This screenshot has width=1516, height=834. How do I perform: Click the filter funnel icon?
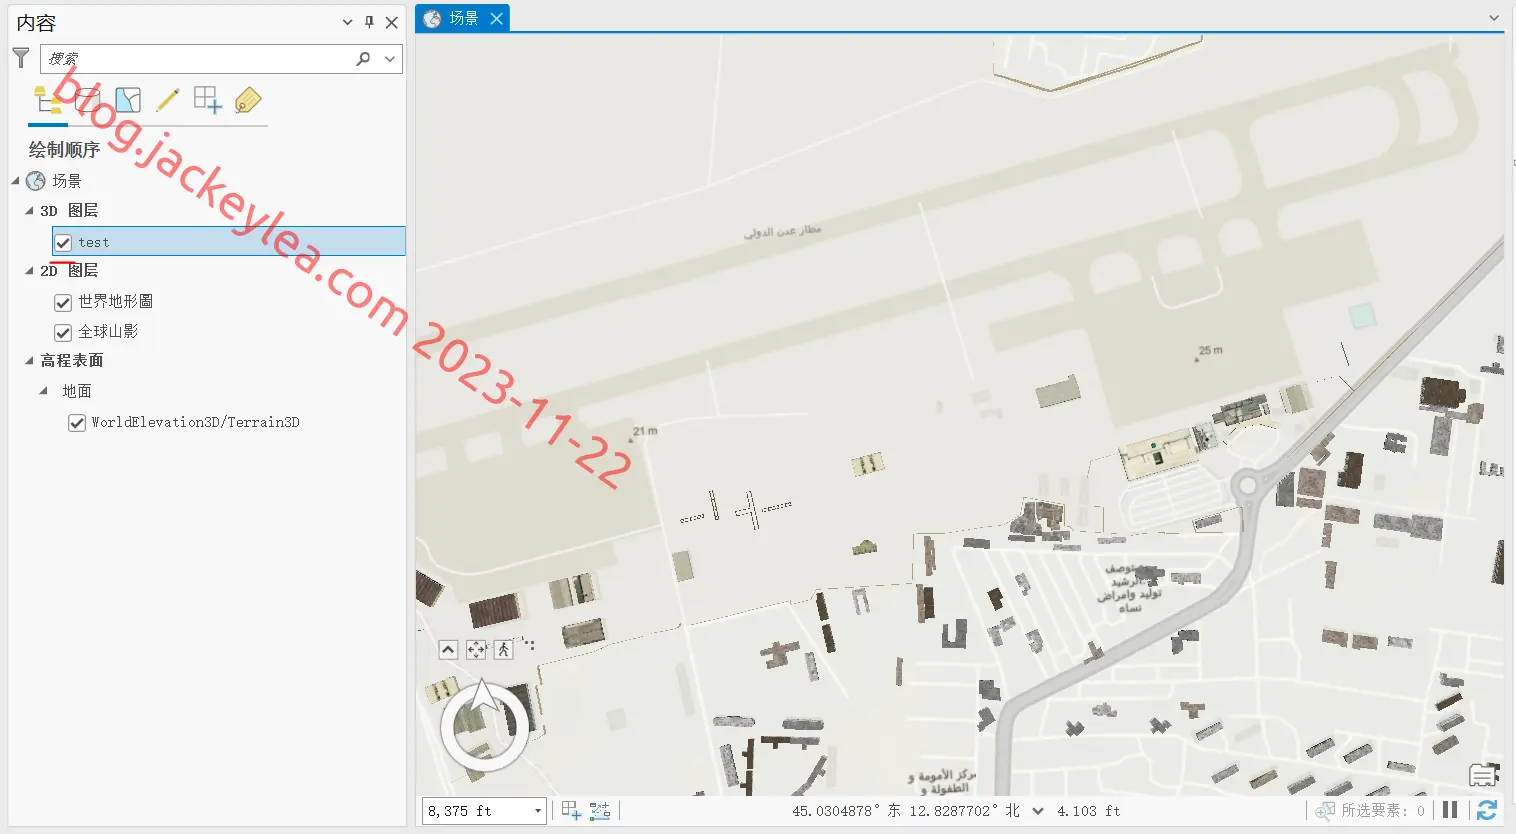pos(21,58)
